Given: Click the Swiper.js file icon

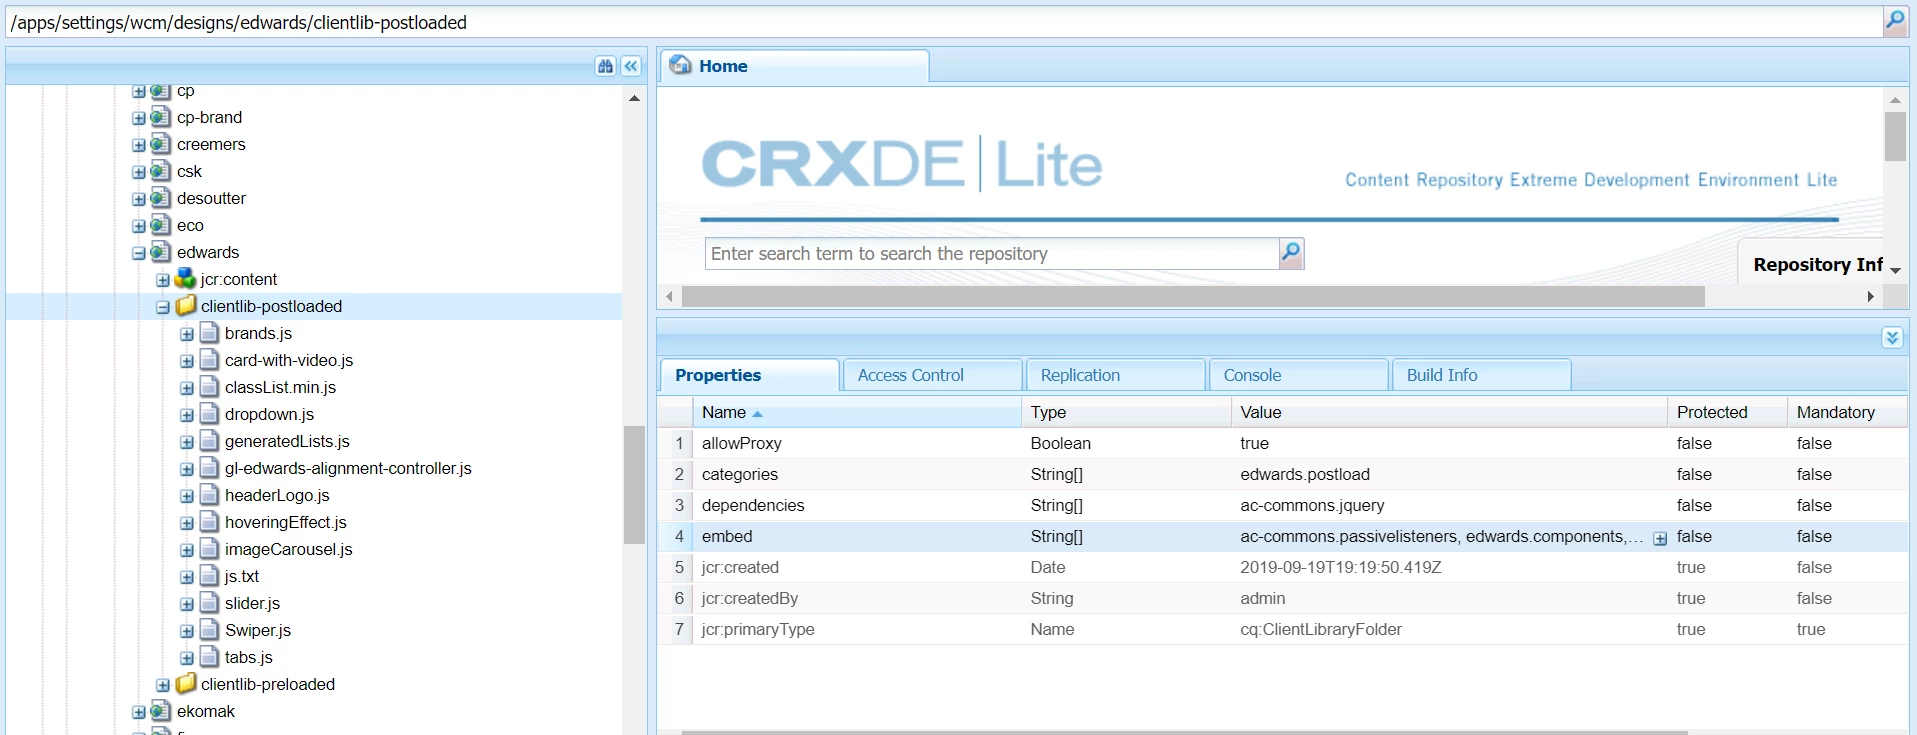Looking at the screenshot, I should 209,630.
